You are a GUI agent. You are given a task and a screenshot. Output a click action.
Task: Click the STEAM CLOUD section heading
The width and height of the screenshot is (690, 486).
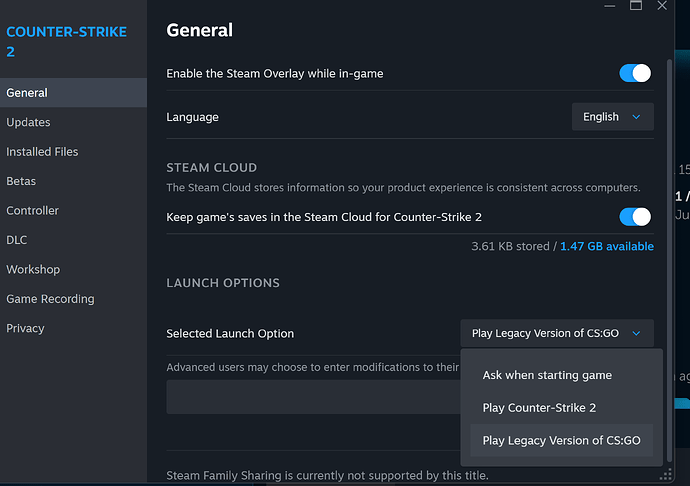click(x=212, y=168)
